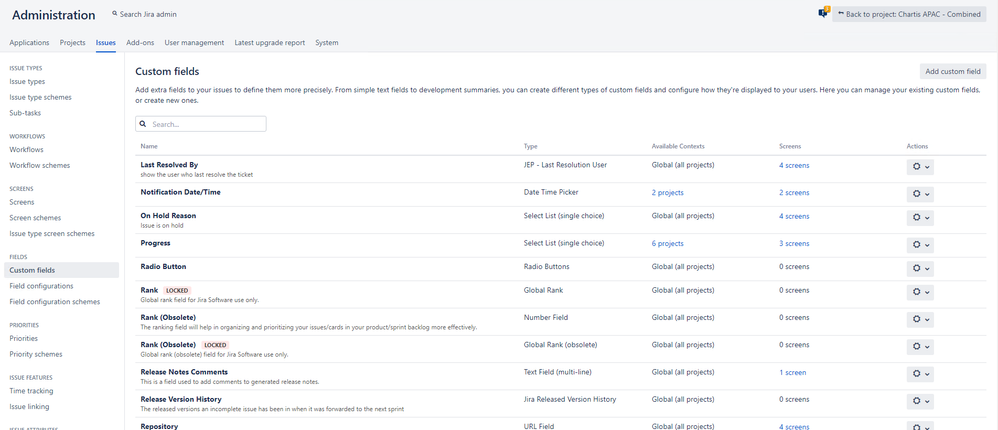Open actions gear for Number Field Rank (Obsolete)

point(920,319)
